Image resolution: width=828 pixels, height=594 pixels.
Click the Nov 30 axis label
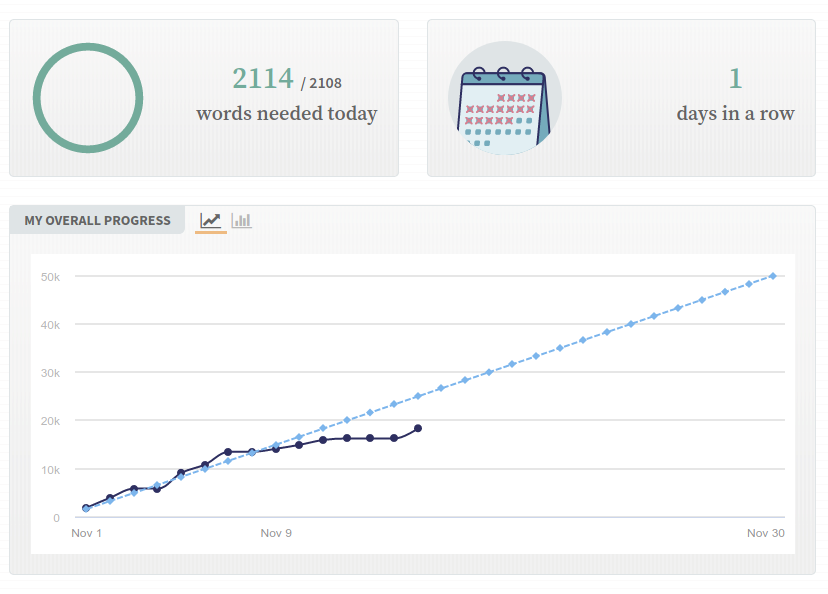pos(765,533)
